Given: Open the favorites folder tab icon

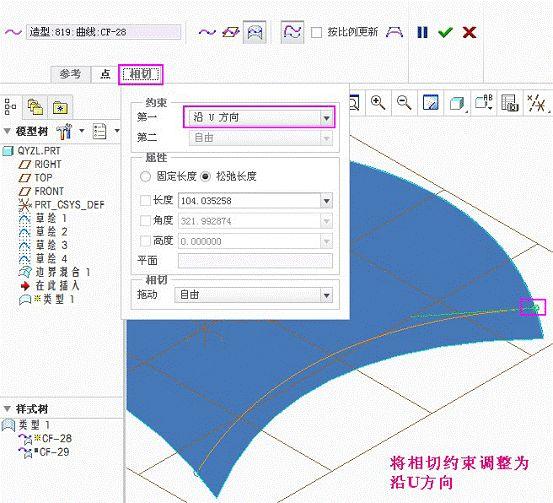Looking at the screenshot, I should (x=60, y=108).
